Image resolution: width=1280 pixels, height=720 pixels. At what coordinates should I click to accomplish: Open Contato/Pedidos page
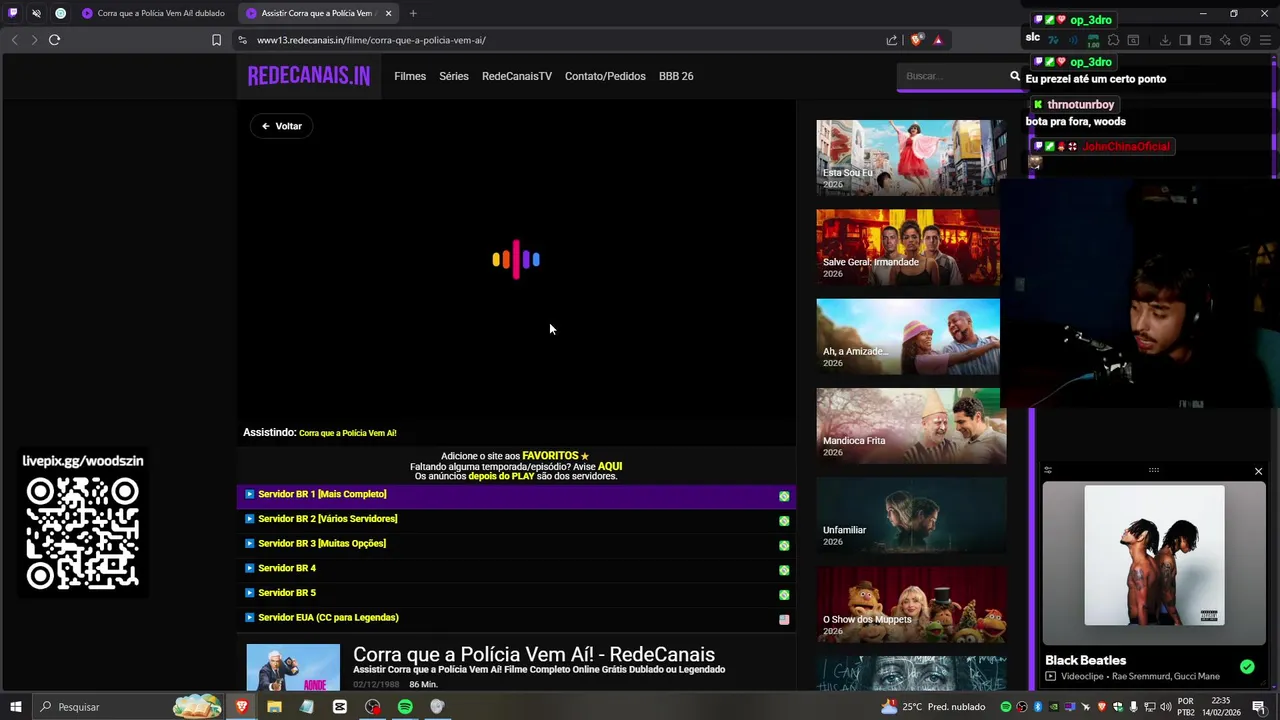click(605, 76)
